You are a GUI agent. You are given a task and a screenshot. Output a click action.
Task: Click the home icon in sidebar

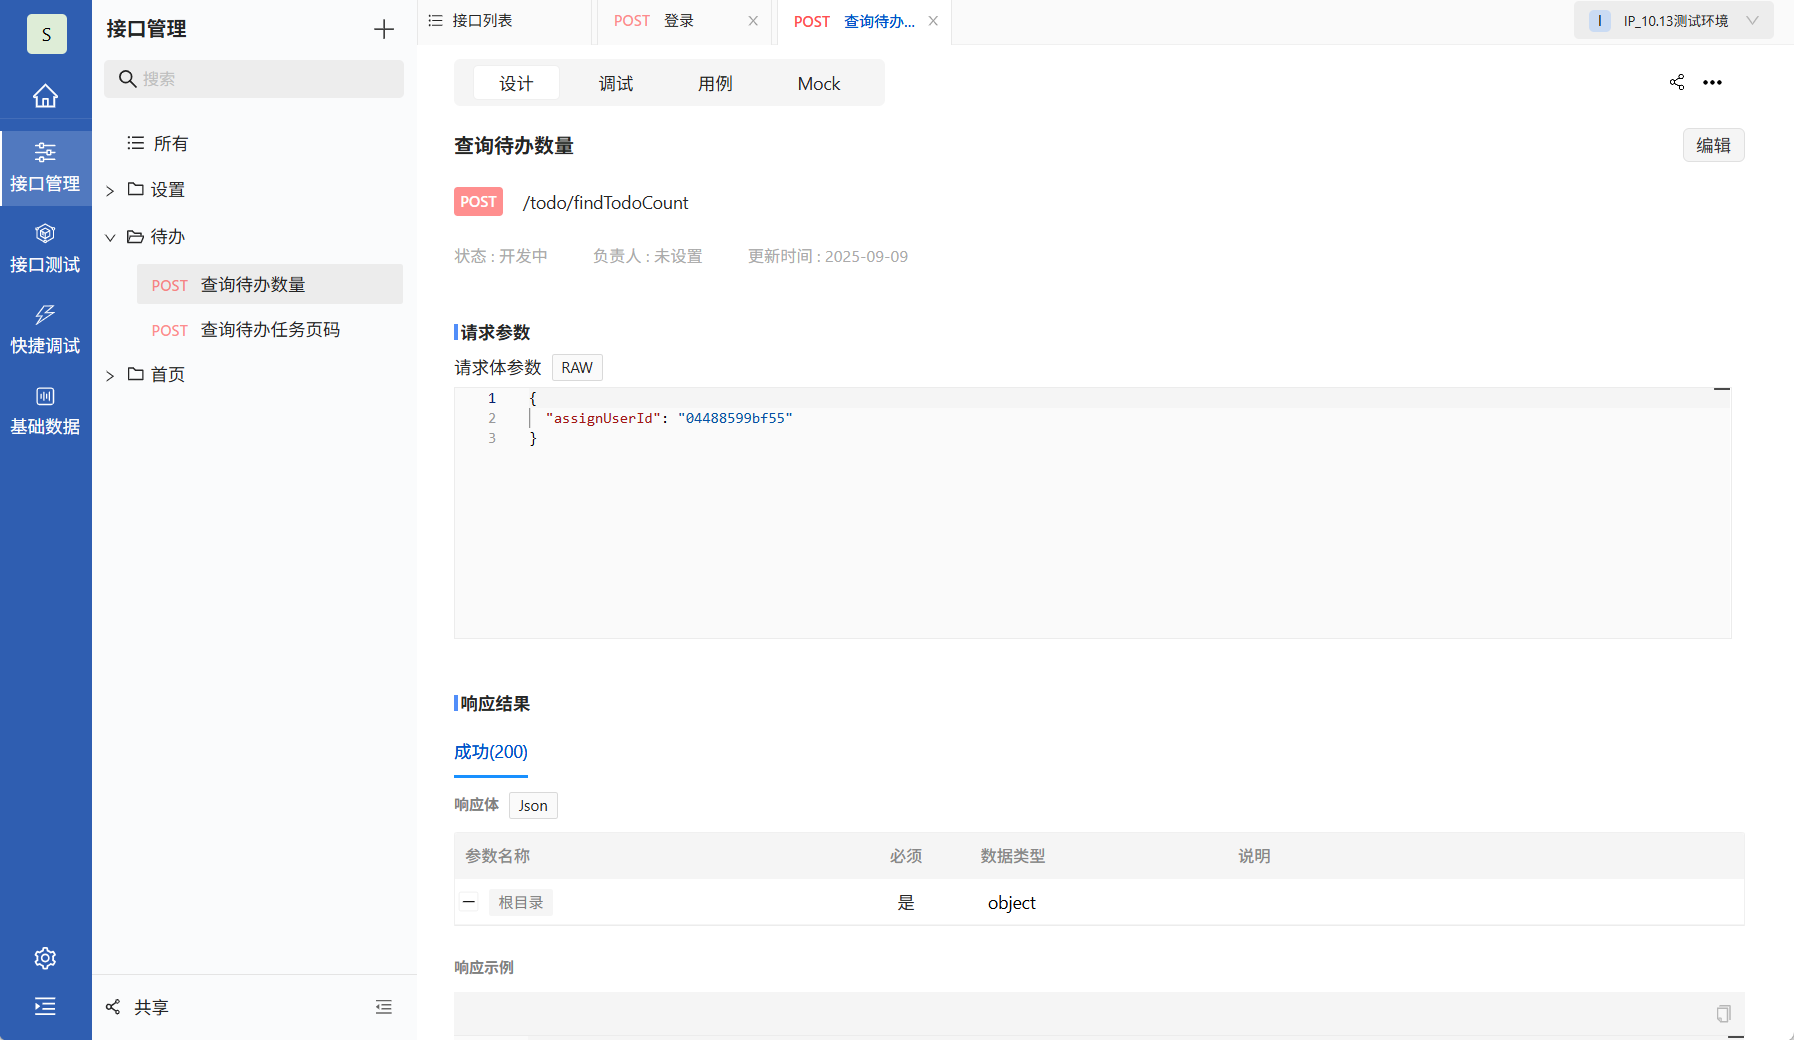coord(46,95)
